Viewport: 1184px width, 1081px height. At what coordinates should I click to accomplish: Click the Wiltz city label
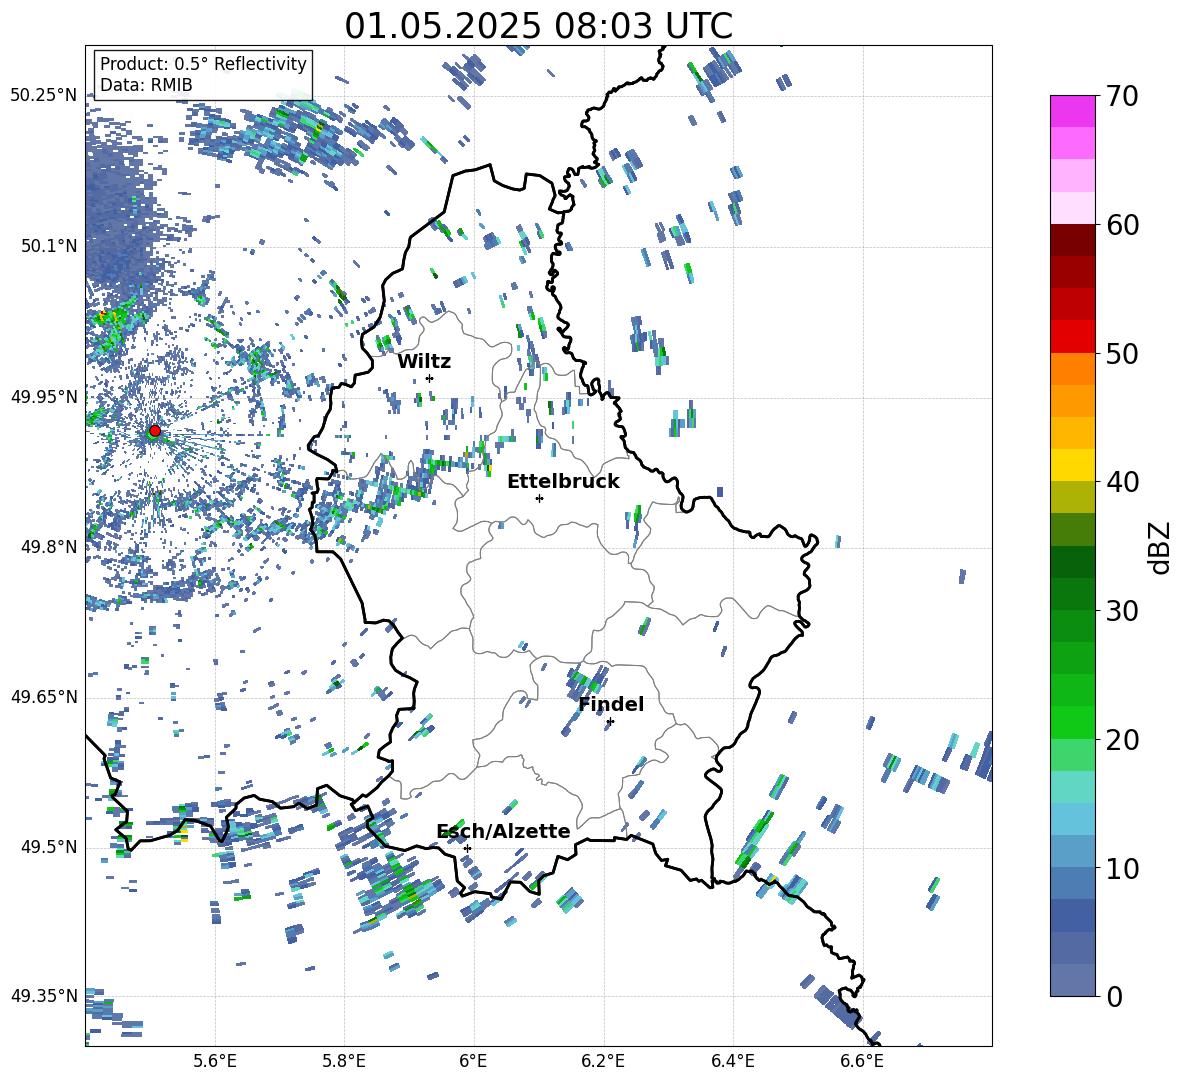click(424, 362)
